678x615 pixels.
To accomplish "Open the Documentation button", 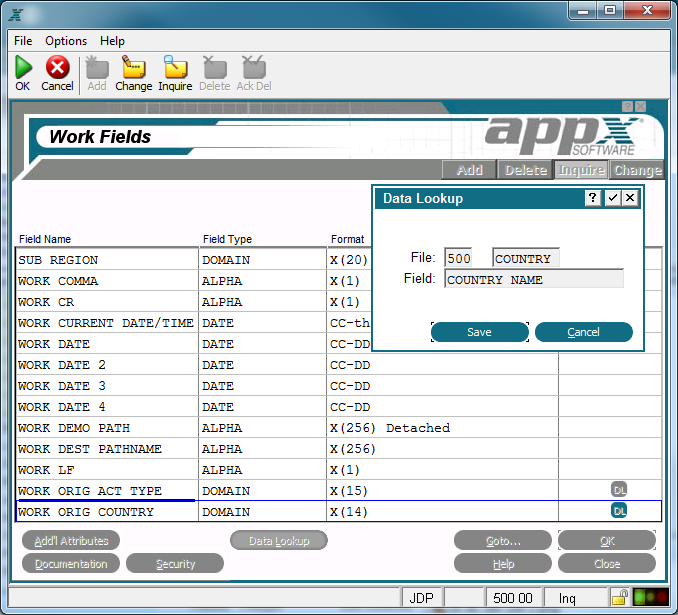I will [71, 564].
